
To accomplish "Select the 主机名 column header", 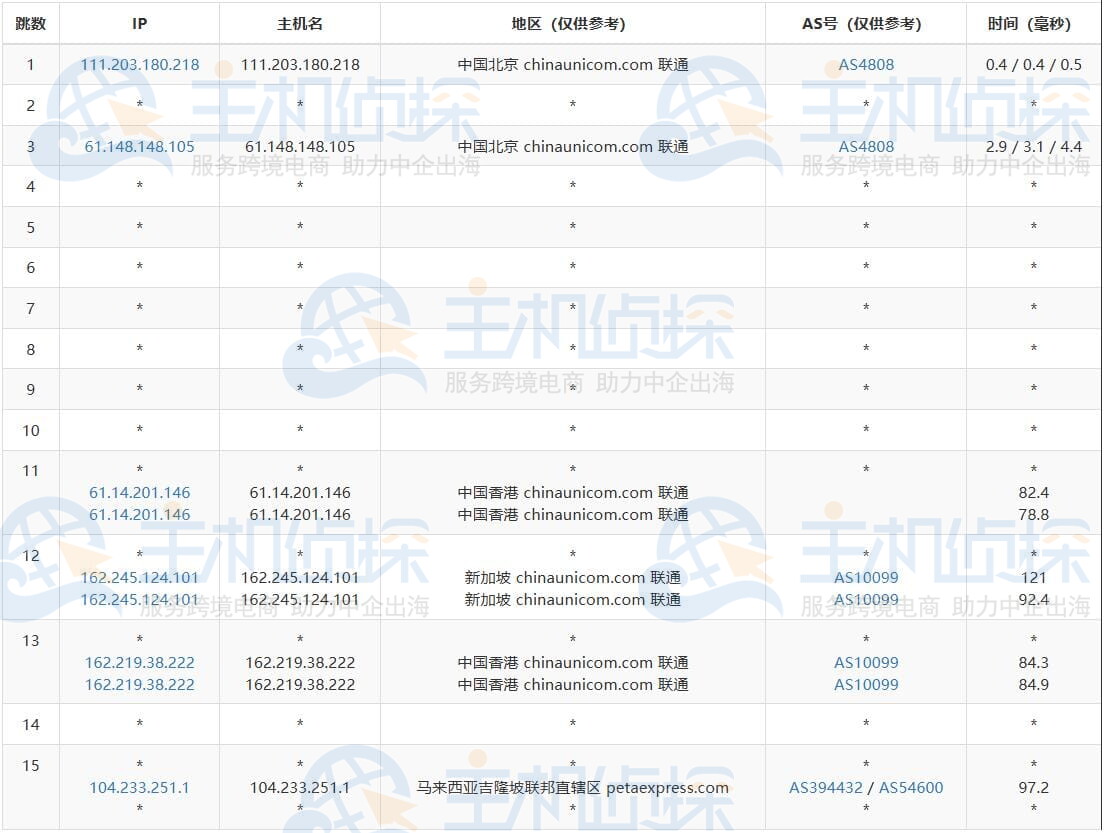I will tap(298, 23).
